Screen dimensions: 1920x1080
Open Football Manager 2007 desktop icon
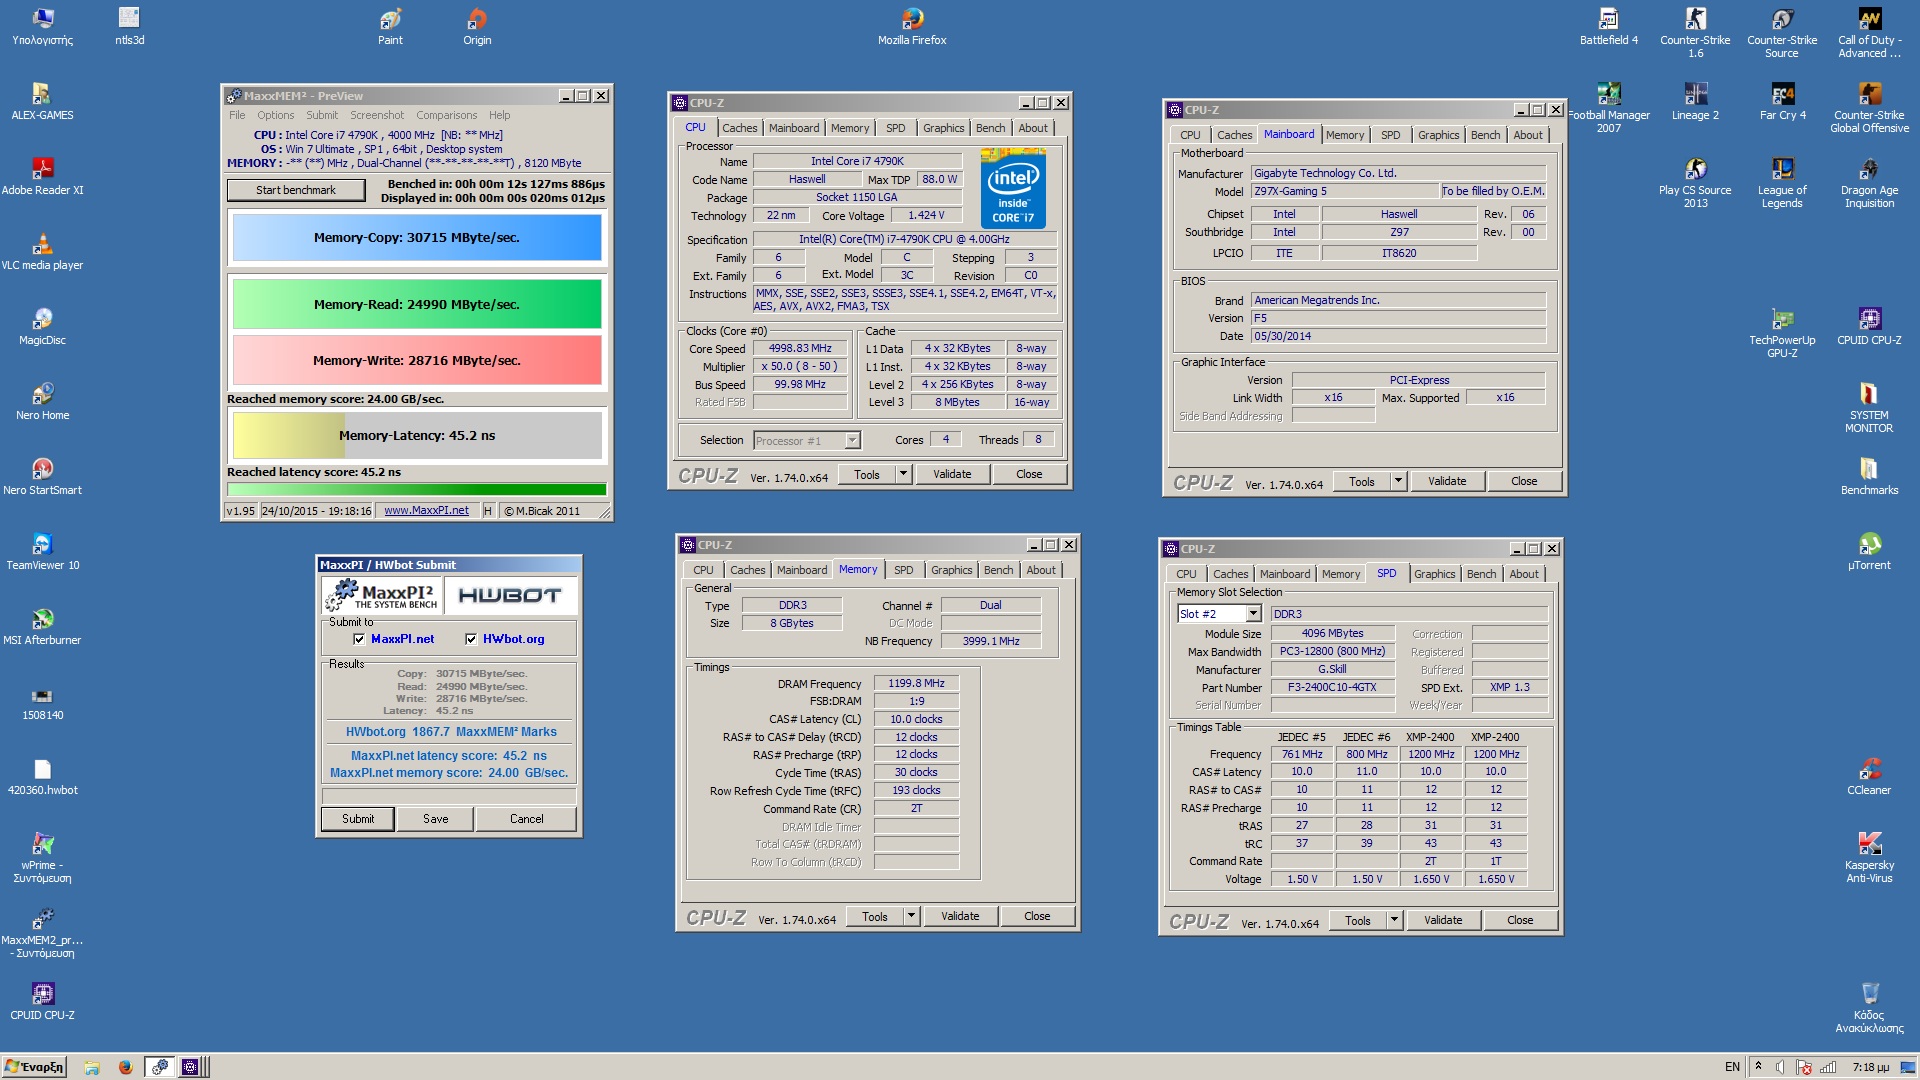pyautogui.click(x=1609, y=108)
